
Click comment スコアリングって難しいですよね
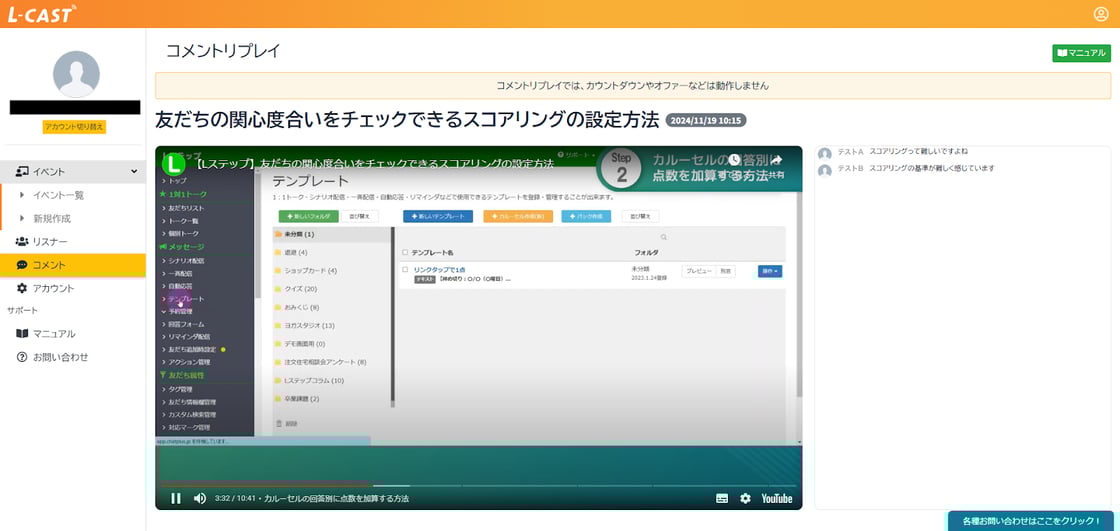click(919, 152)
